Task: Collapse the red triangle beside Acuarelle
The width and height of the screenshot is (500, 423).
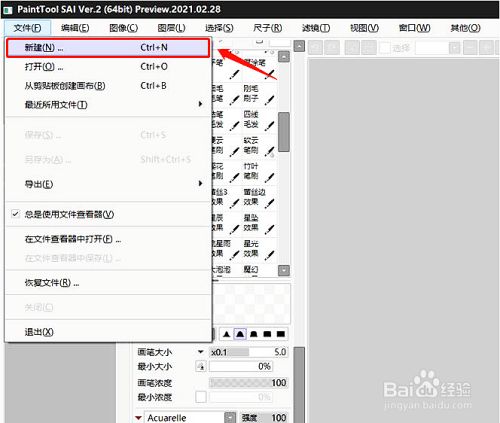Action: pos(138,418)
